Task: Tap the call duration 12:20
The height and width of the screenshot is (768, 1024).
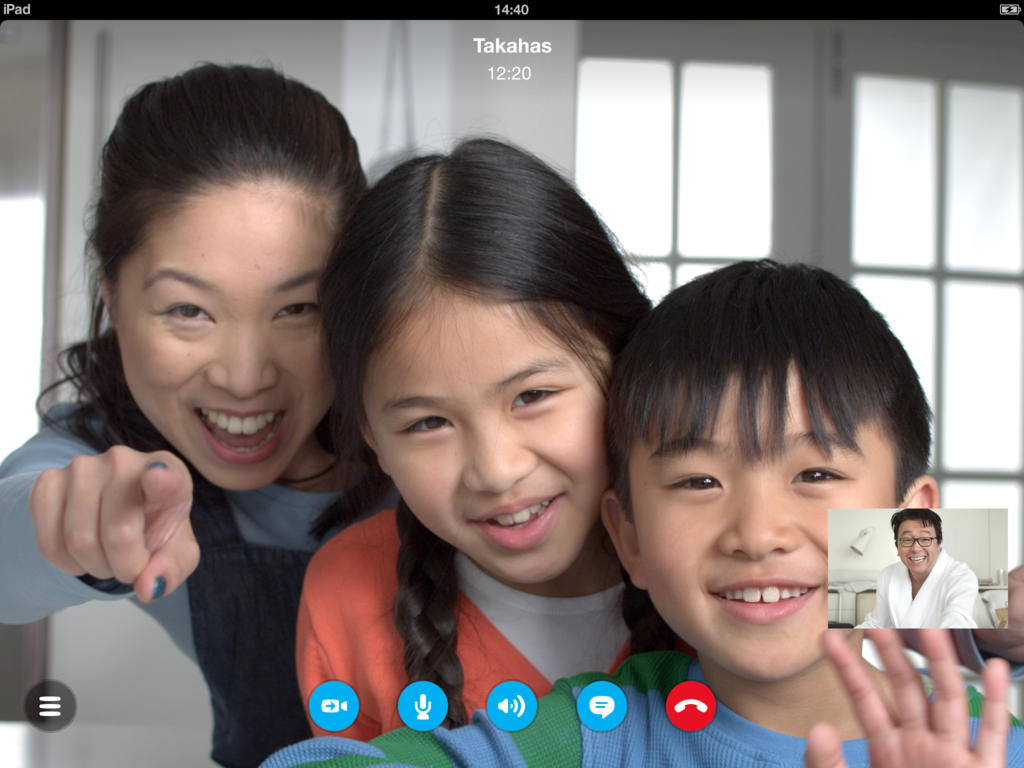Action: click(x=509, y=73)
